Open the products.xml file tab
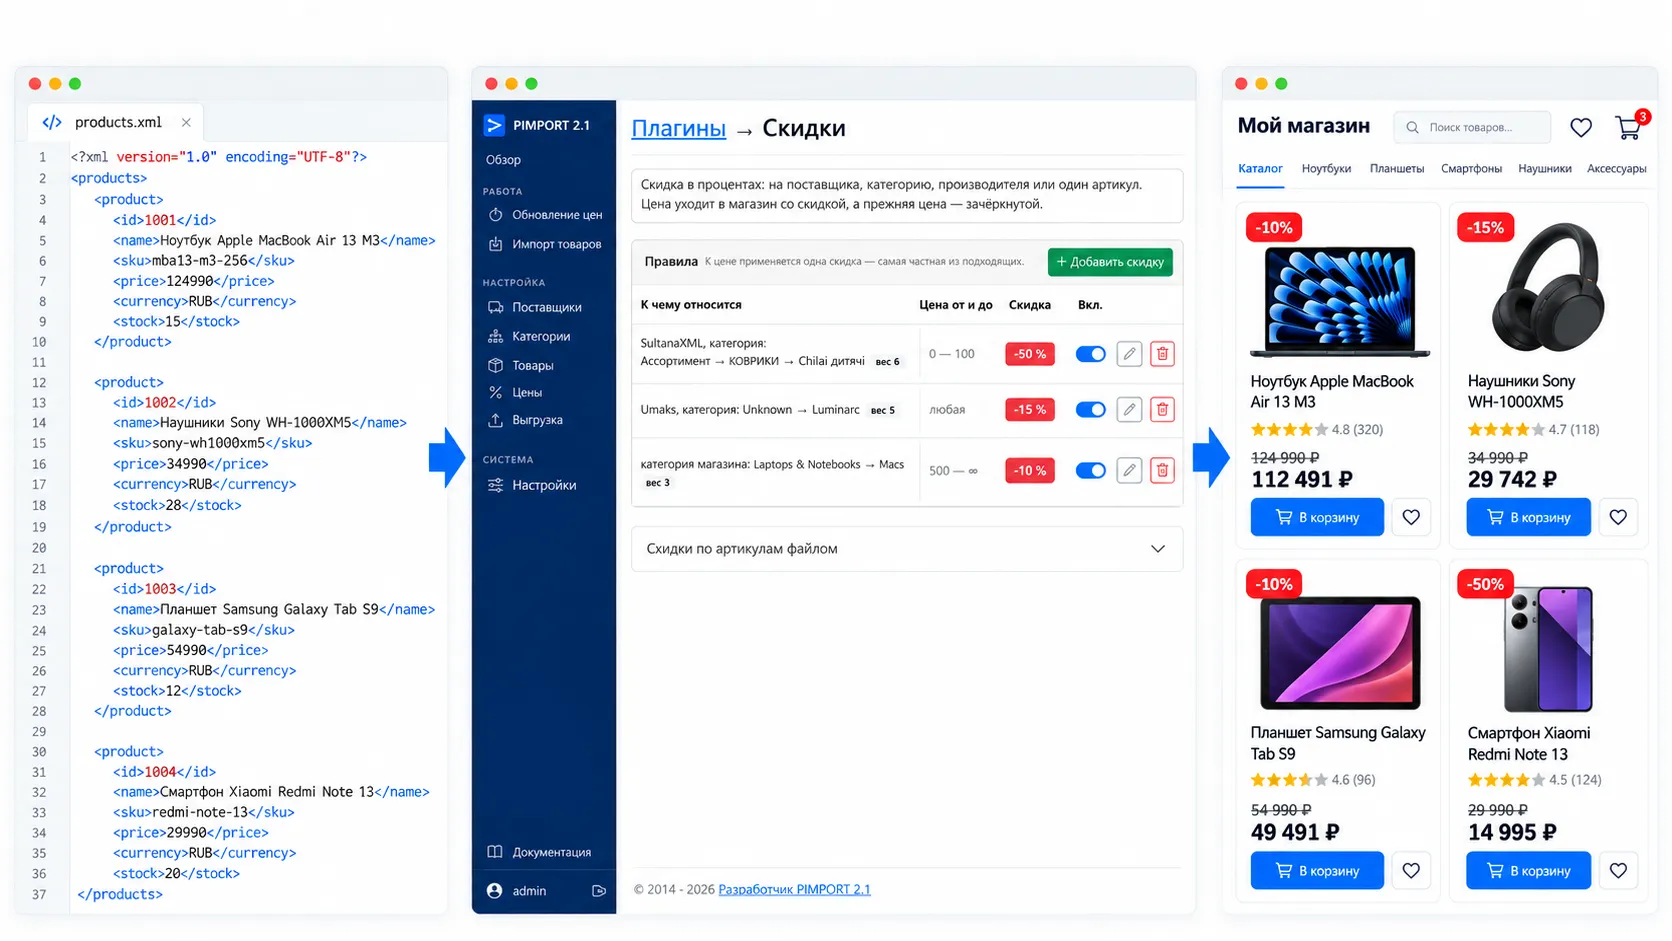The height and width of the screenshot is (941, 1672). pyautogui.click(x=116, y=122)
